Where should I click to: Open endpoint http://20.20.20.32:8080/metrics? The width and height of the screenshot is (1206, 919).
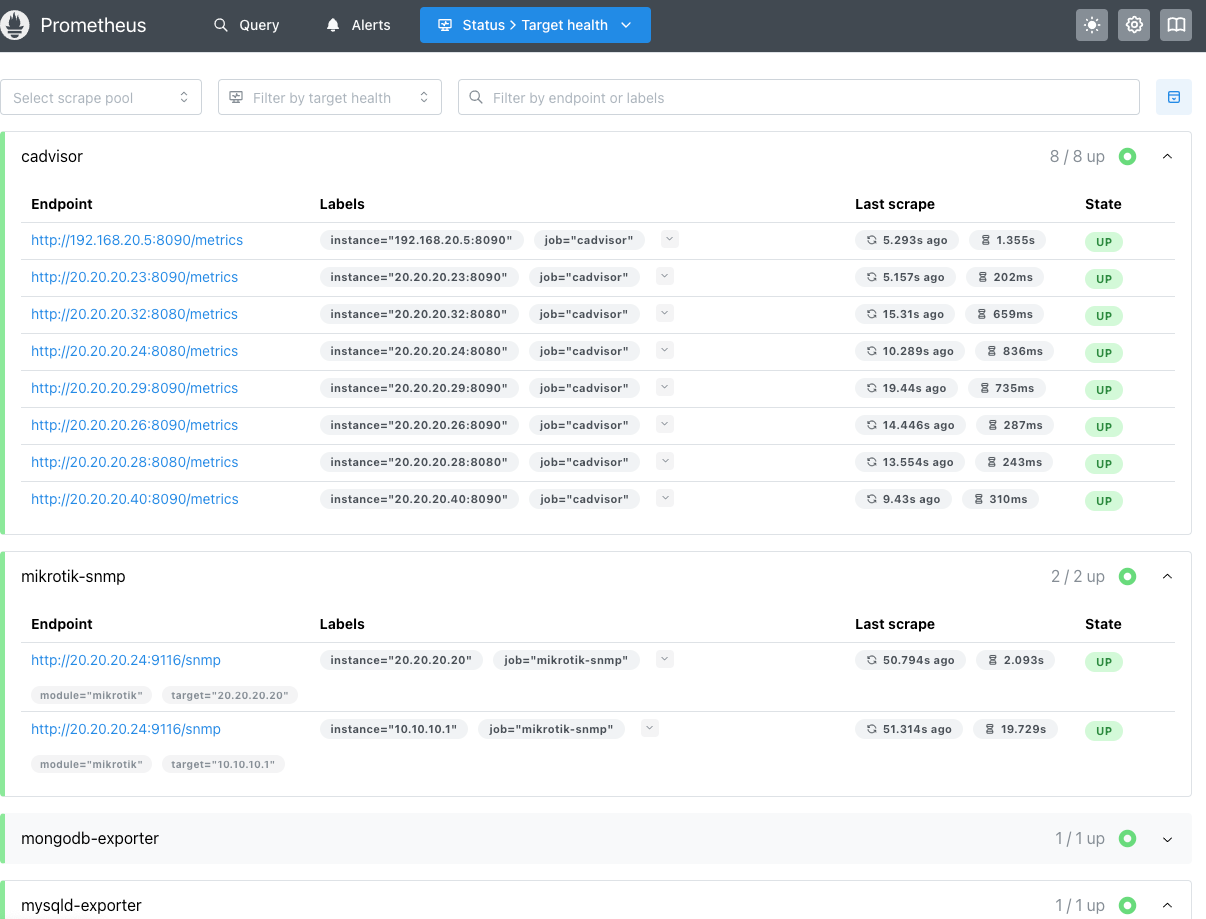(134, 314)
